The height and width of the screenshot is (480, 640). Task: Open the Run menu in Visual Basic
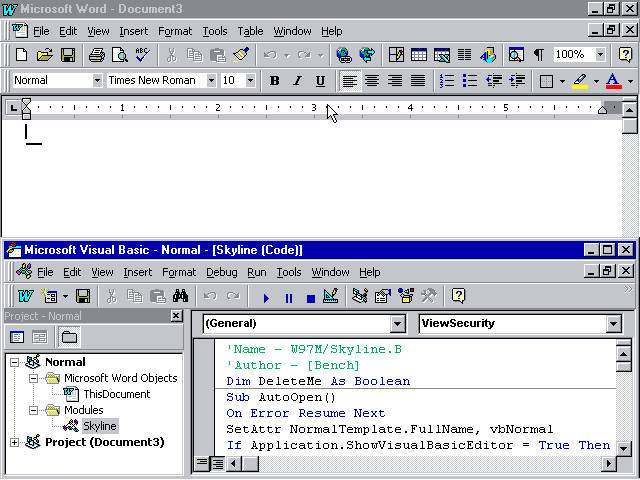257,272
